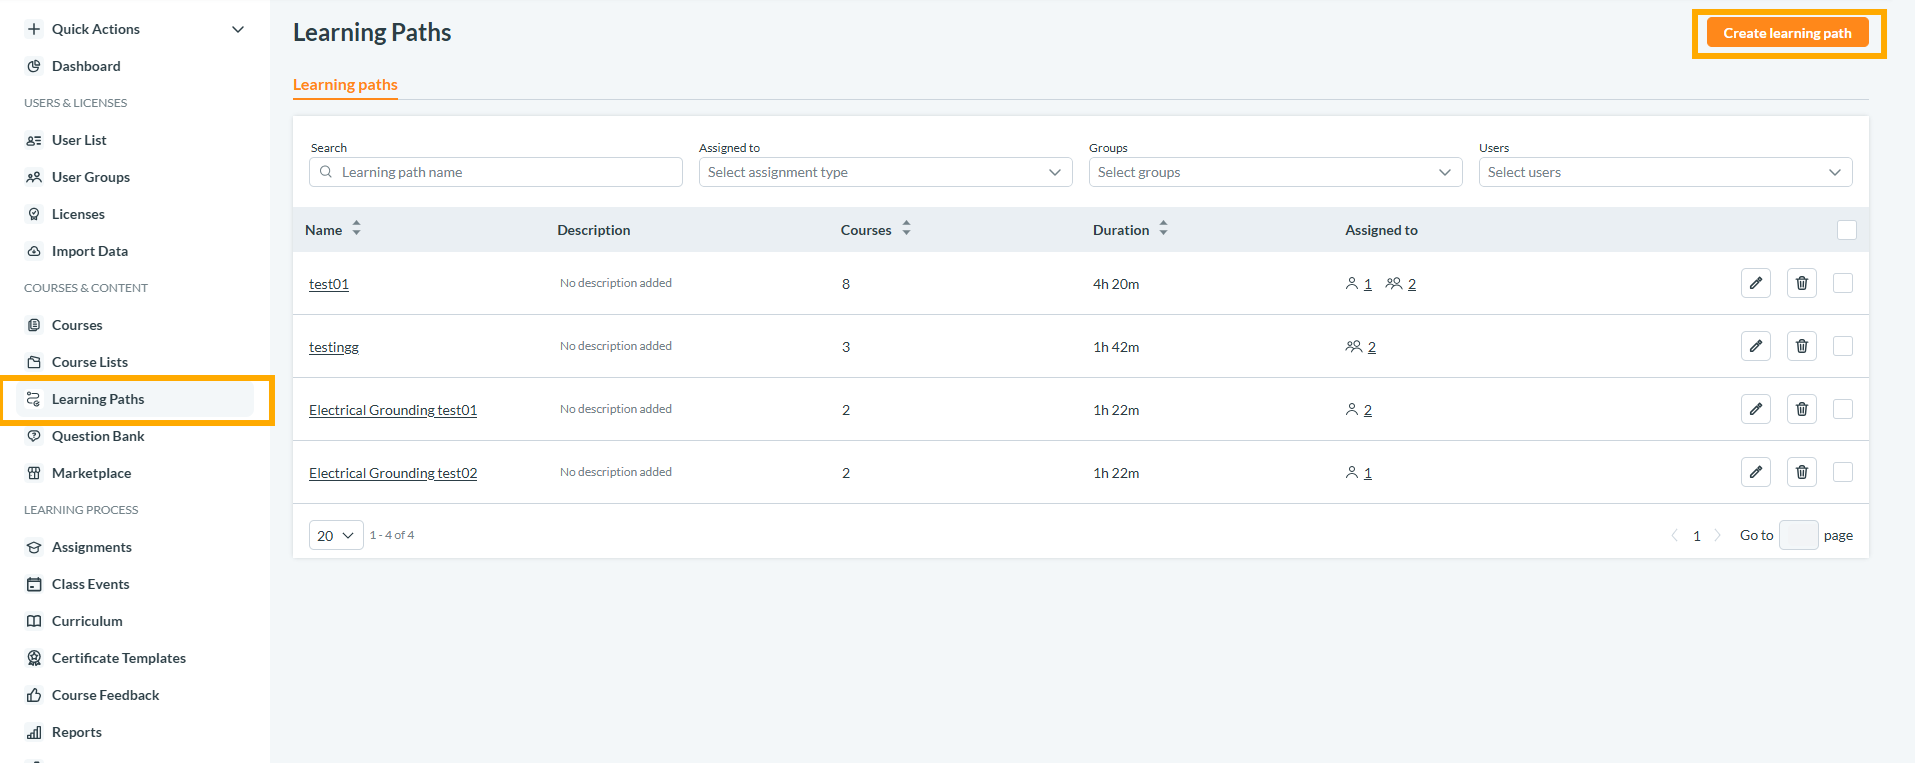Sort table by Duration using sort arrows

[x=1163, y=229]
